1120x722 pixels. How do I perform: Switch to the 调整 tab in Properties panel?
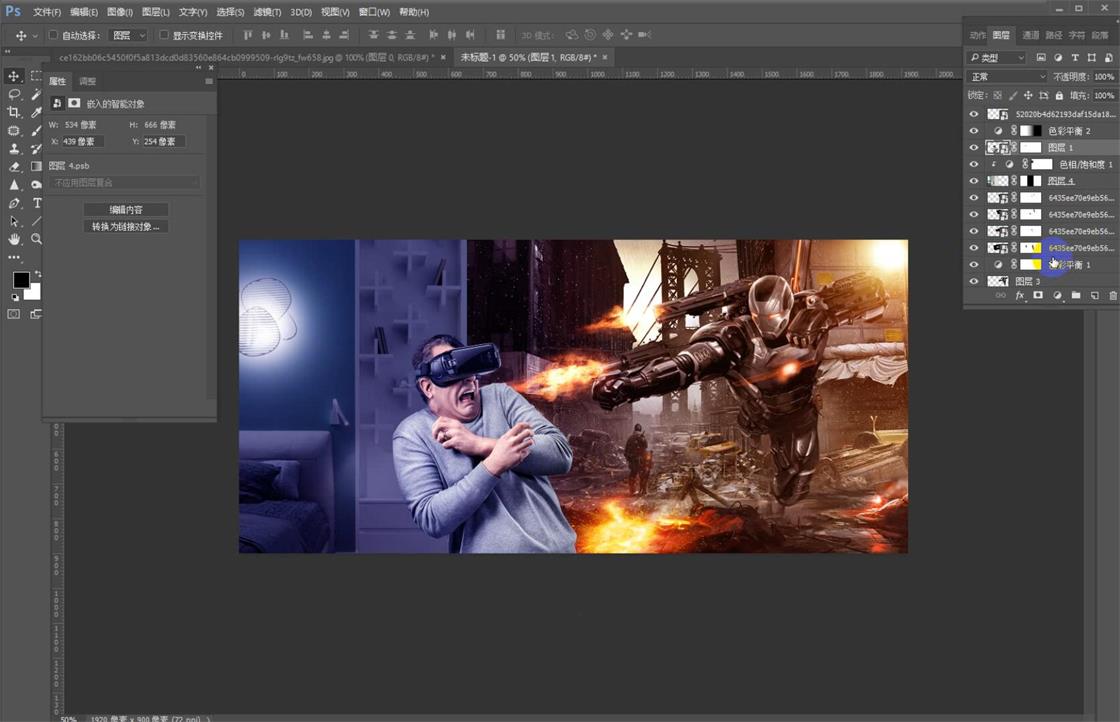87,81
